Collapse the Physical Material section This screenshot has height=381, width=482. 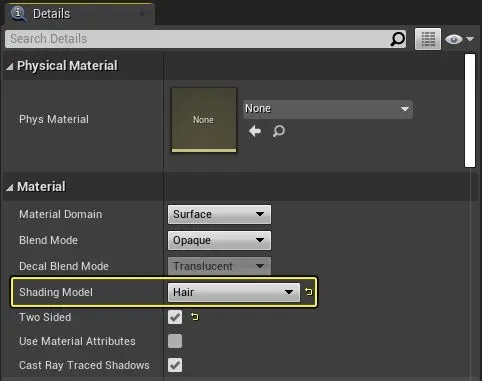click(10, 66)
